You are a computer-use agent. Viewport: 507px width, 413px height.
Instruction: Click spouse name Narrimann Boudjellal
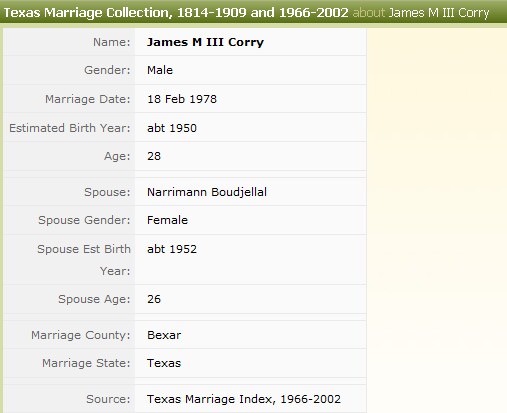point(207,192)
